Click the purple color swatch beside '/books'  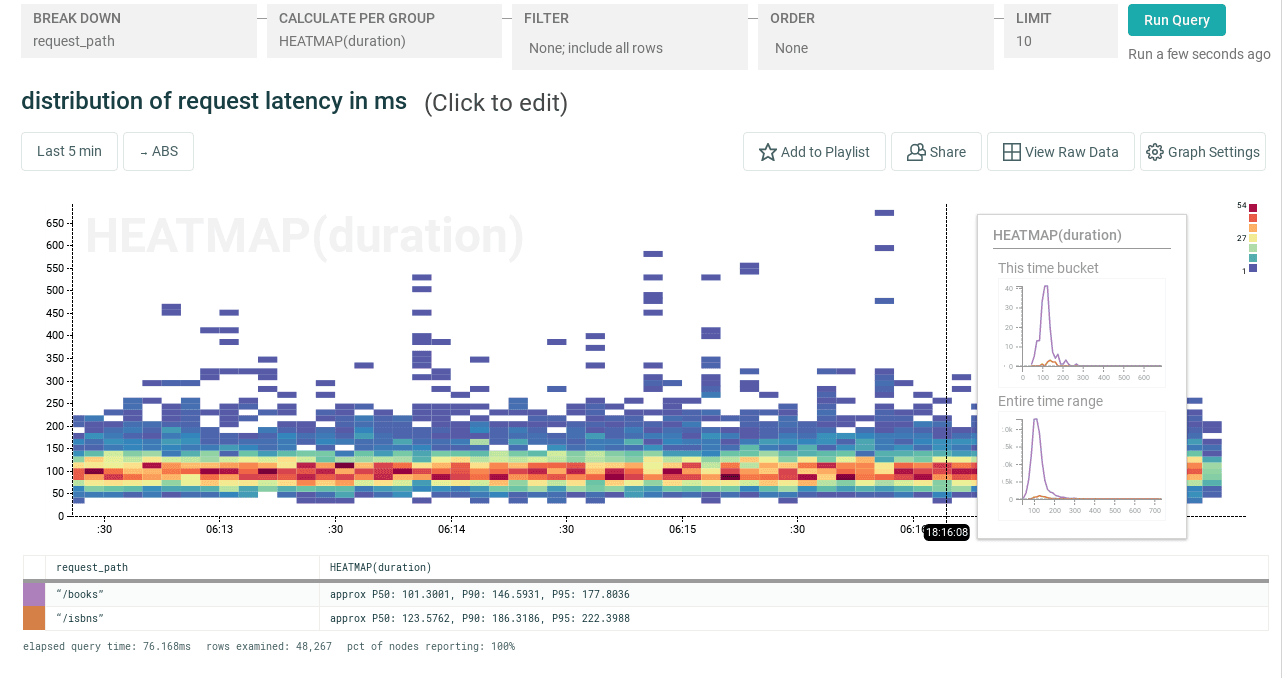[x=34, y=593]
